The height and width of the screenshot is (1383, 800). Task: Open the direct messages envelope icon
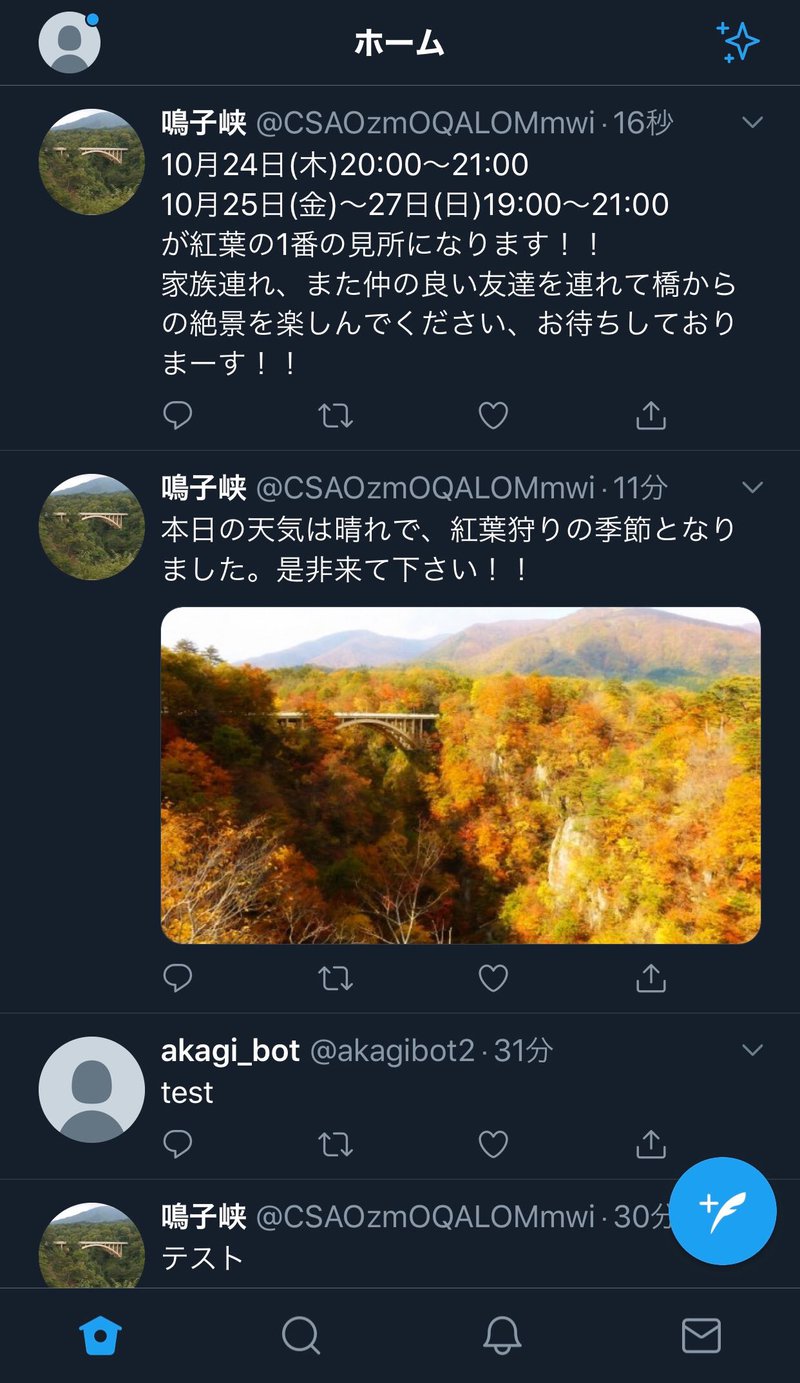pyautogui.click(x=700, y=1334)
